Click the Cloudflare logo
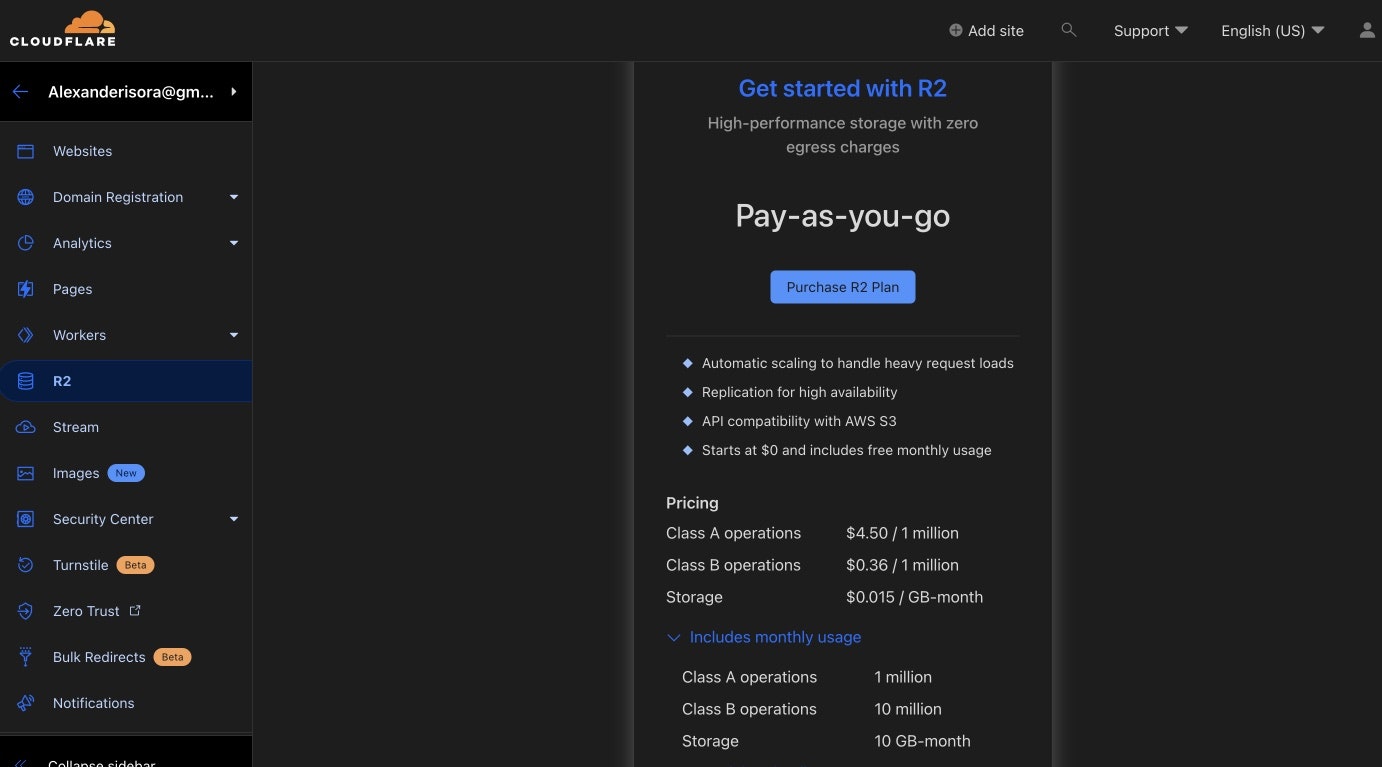 (63, 28)
